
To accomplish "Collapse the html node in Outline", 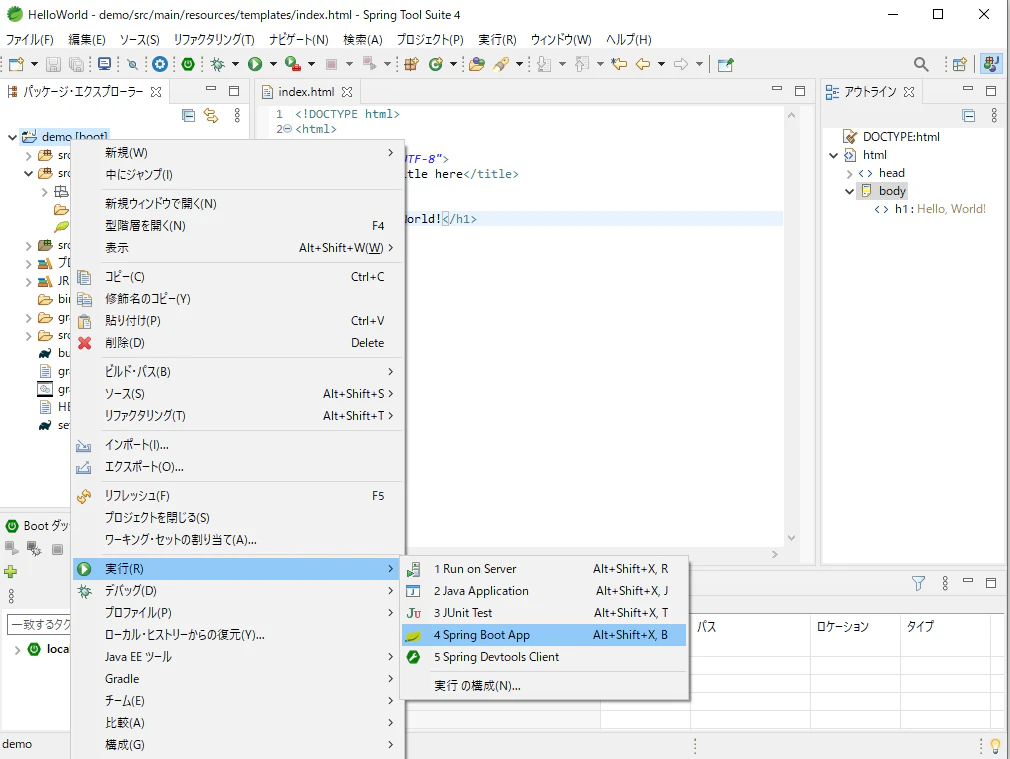I will [834, 155].
